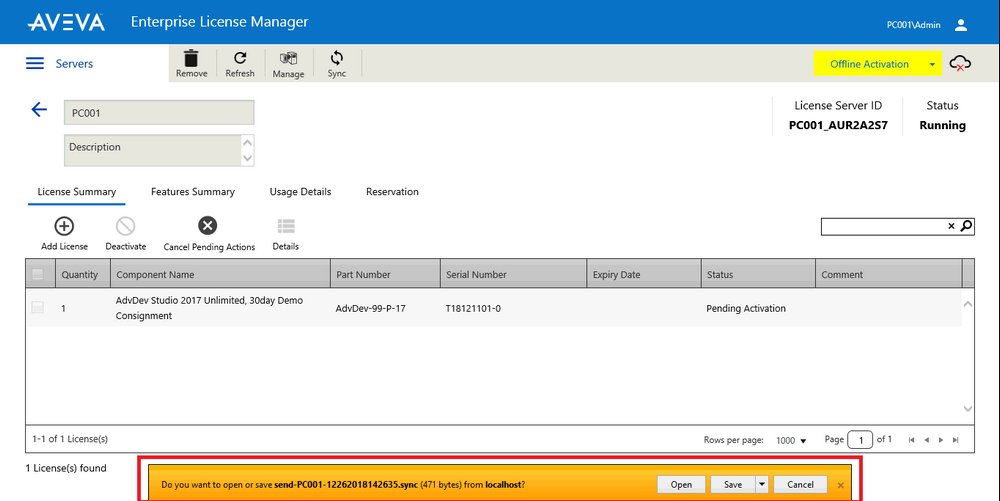
Task: Tick the select-all header checkbox
Action: [x=38, y=274]
